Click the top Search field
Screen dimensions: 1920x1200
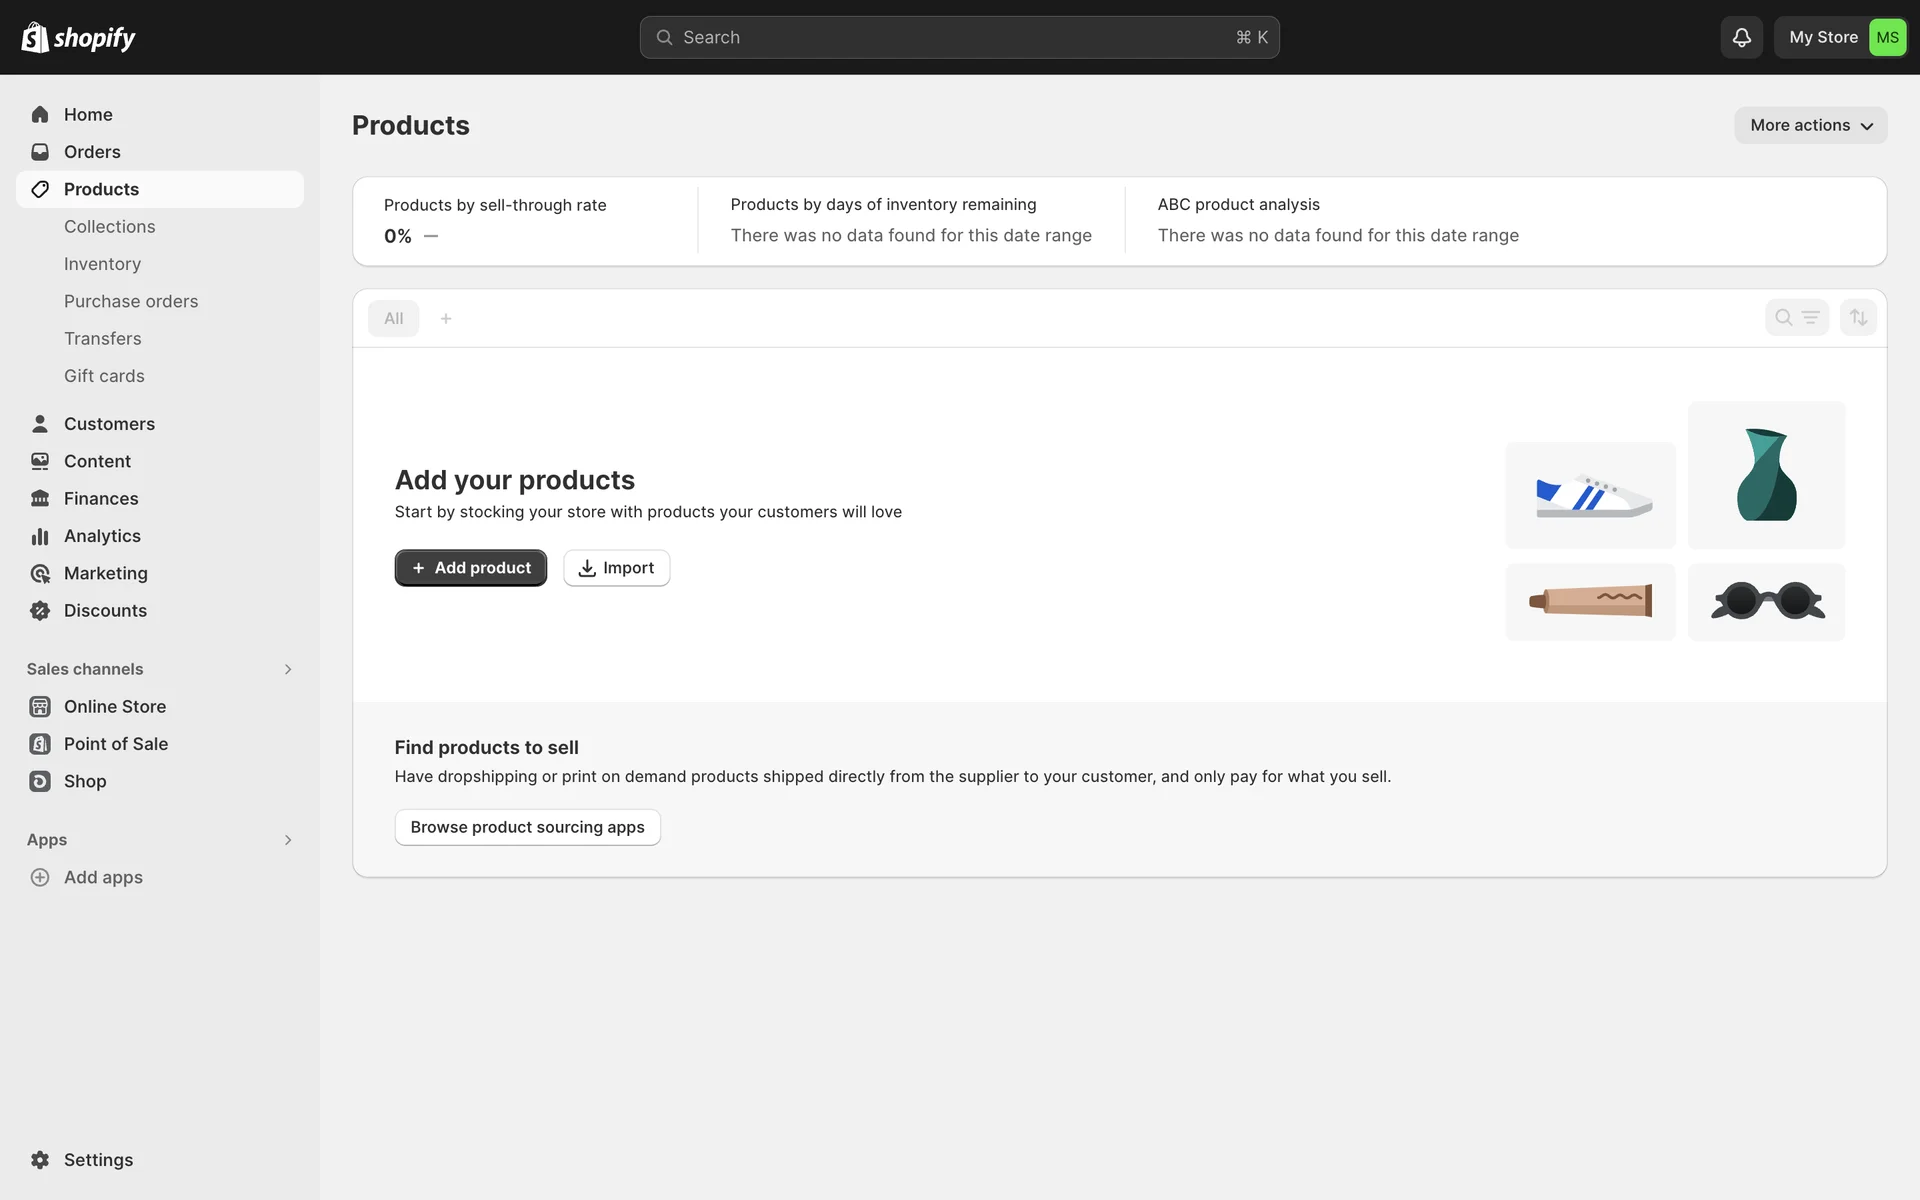click(x=959, y=37)
